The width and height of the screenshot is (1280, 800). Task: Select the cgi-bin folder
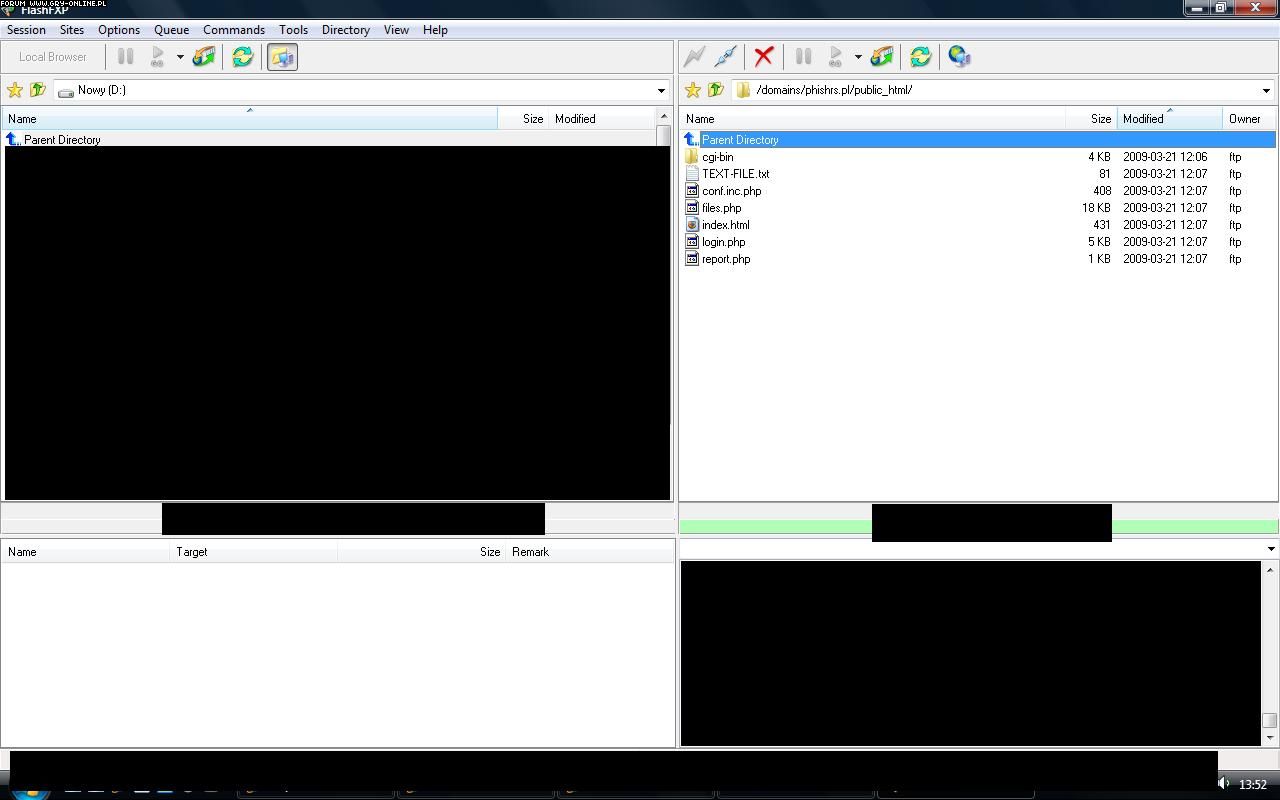(717, 157)
